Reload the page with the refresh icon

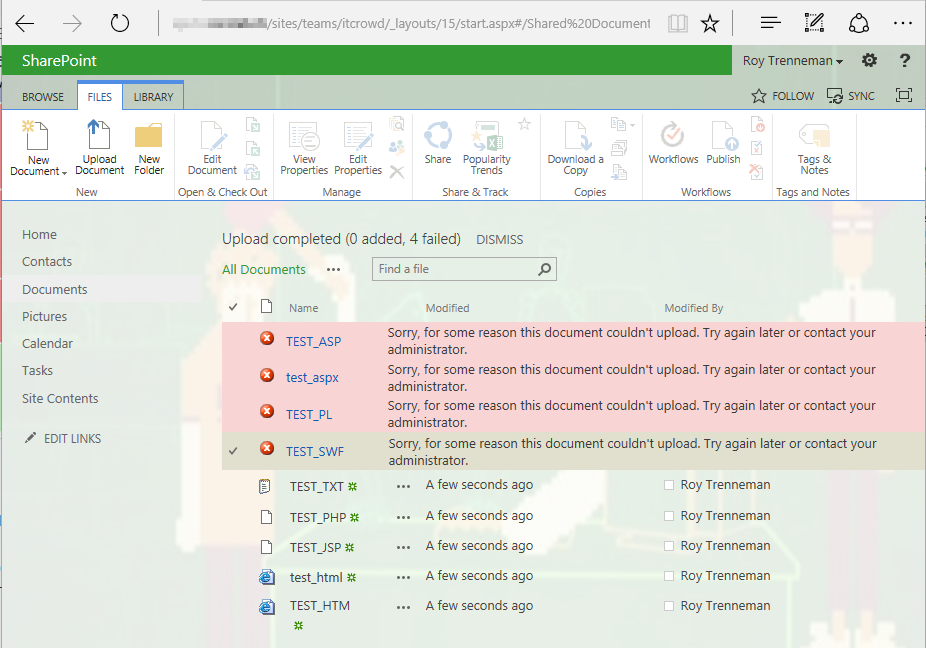(x=120, y=24)
